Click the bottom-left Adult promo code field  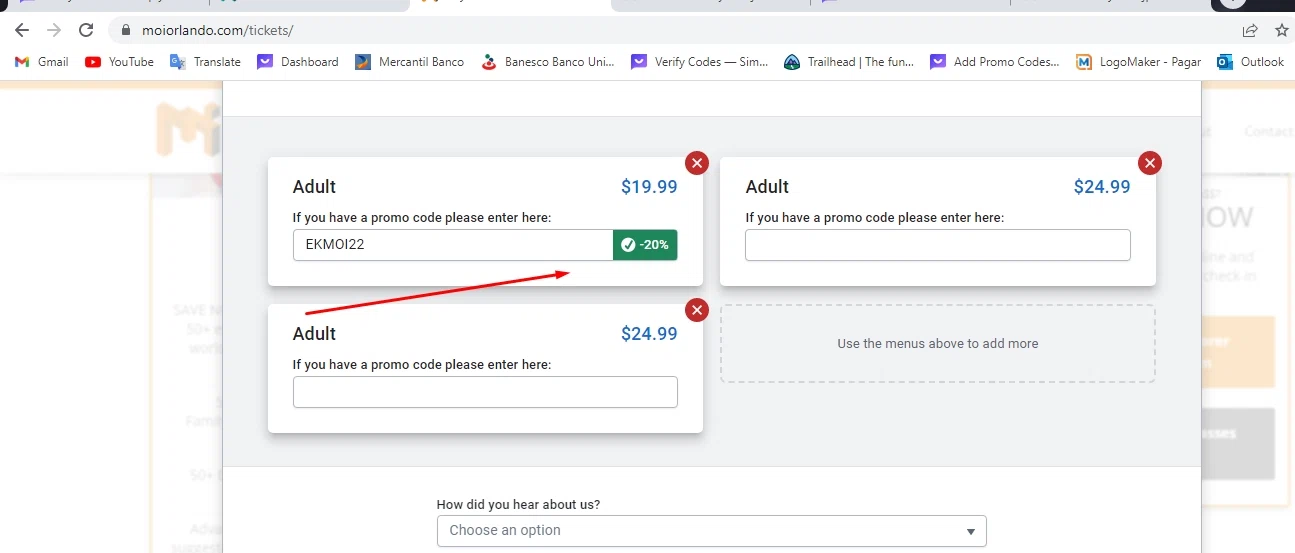[x=485, y=392]
